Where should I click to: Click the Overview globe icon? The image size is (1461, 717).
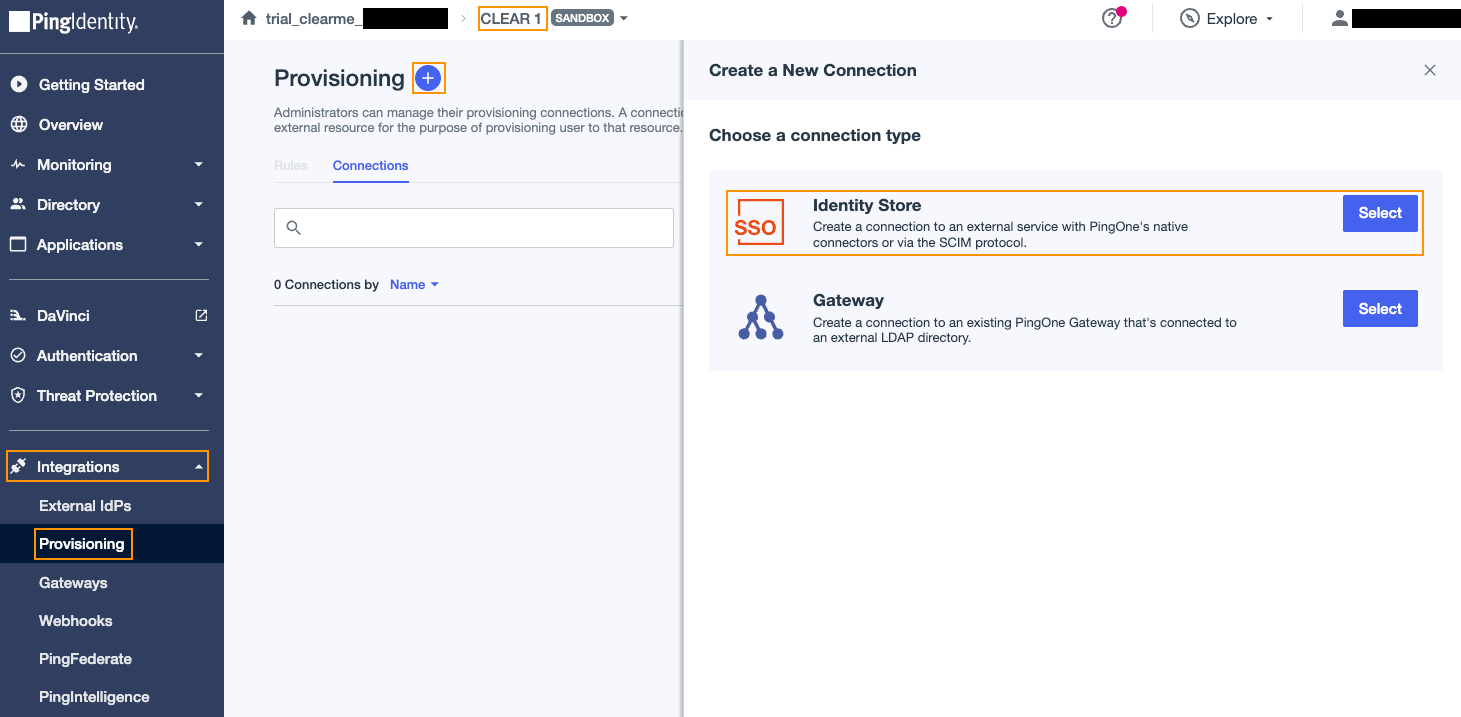click(x=18, y=125)
